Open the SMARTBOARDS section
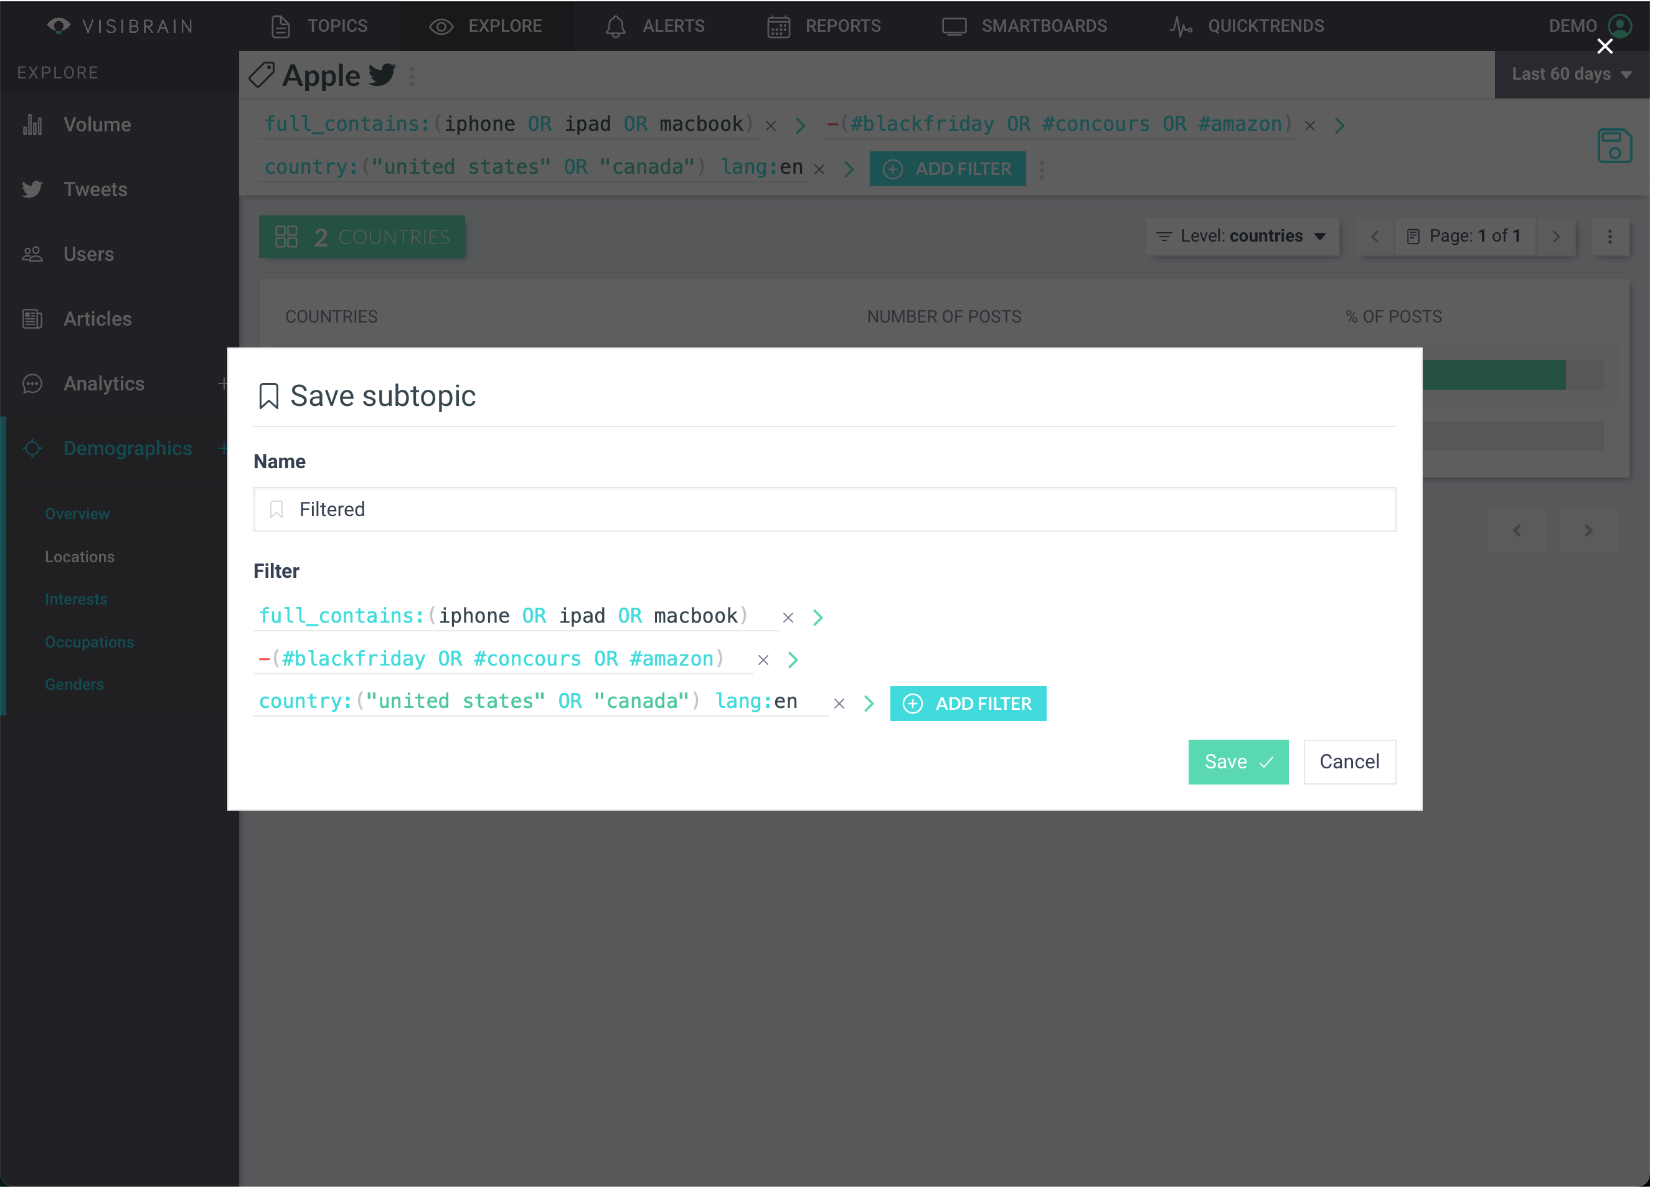This screenshot has width=1653, height=1188. click(x=1025, y=26)
